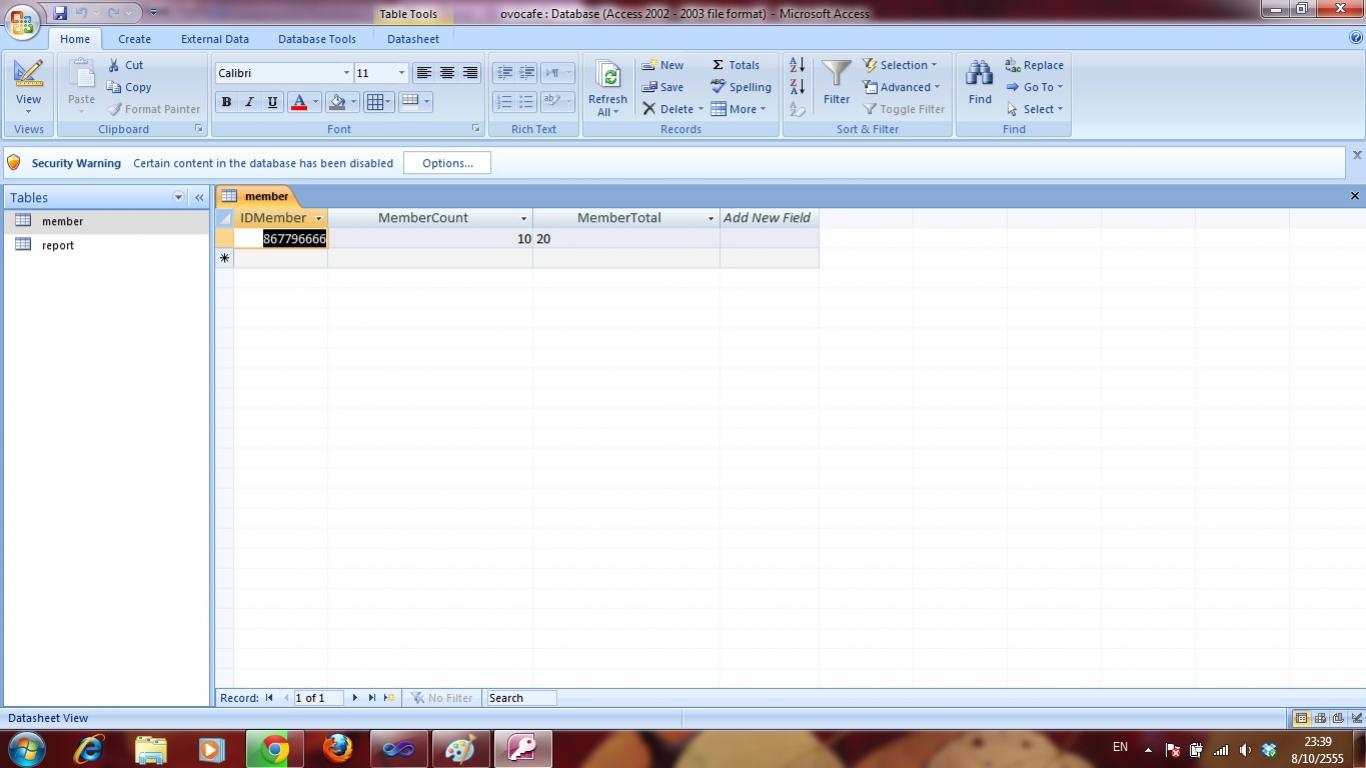Screen dimensions: 1366x768
Task: Click security warning Options button
Action: (447, 163)
